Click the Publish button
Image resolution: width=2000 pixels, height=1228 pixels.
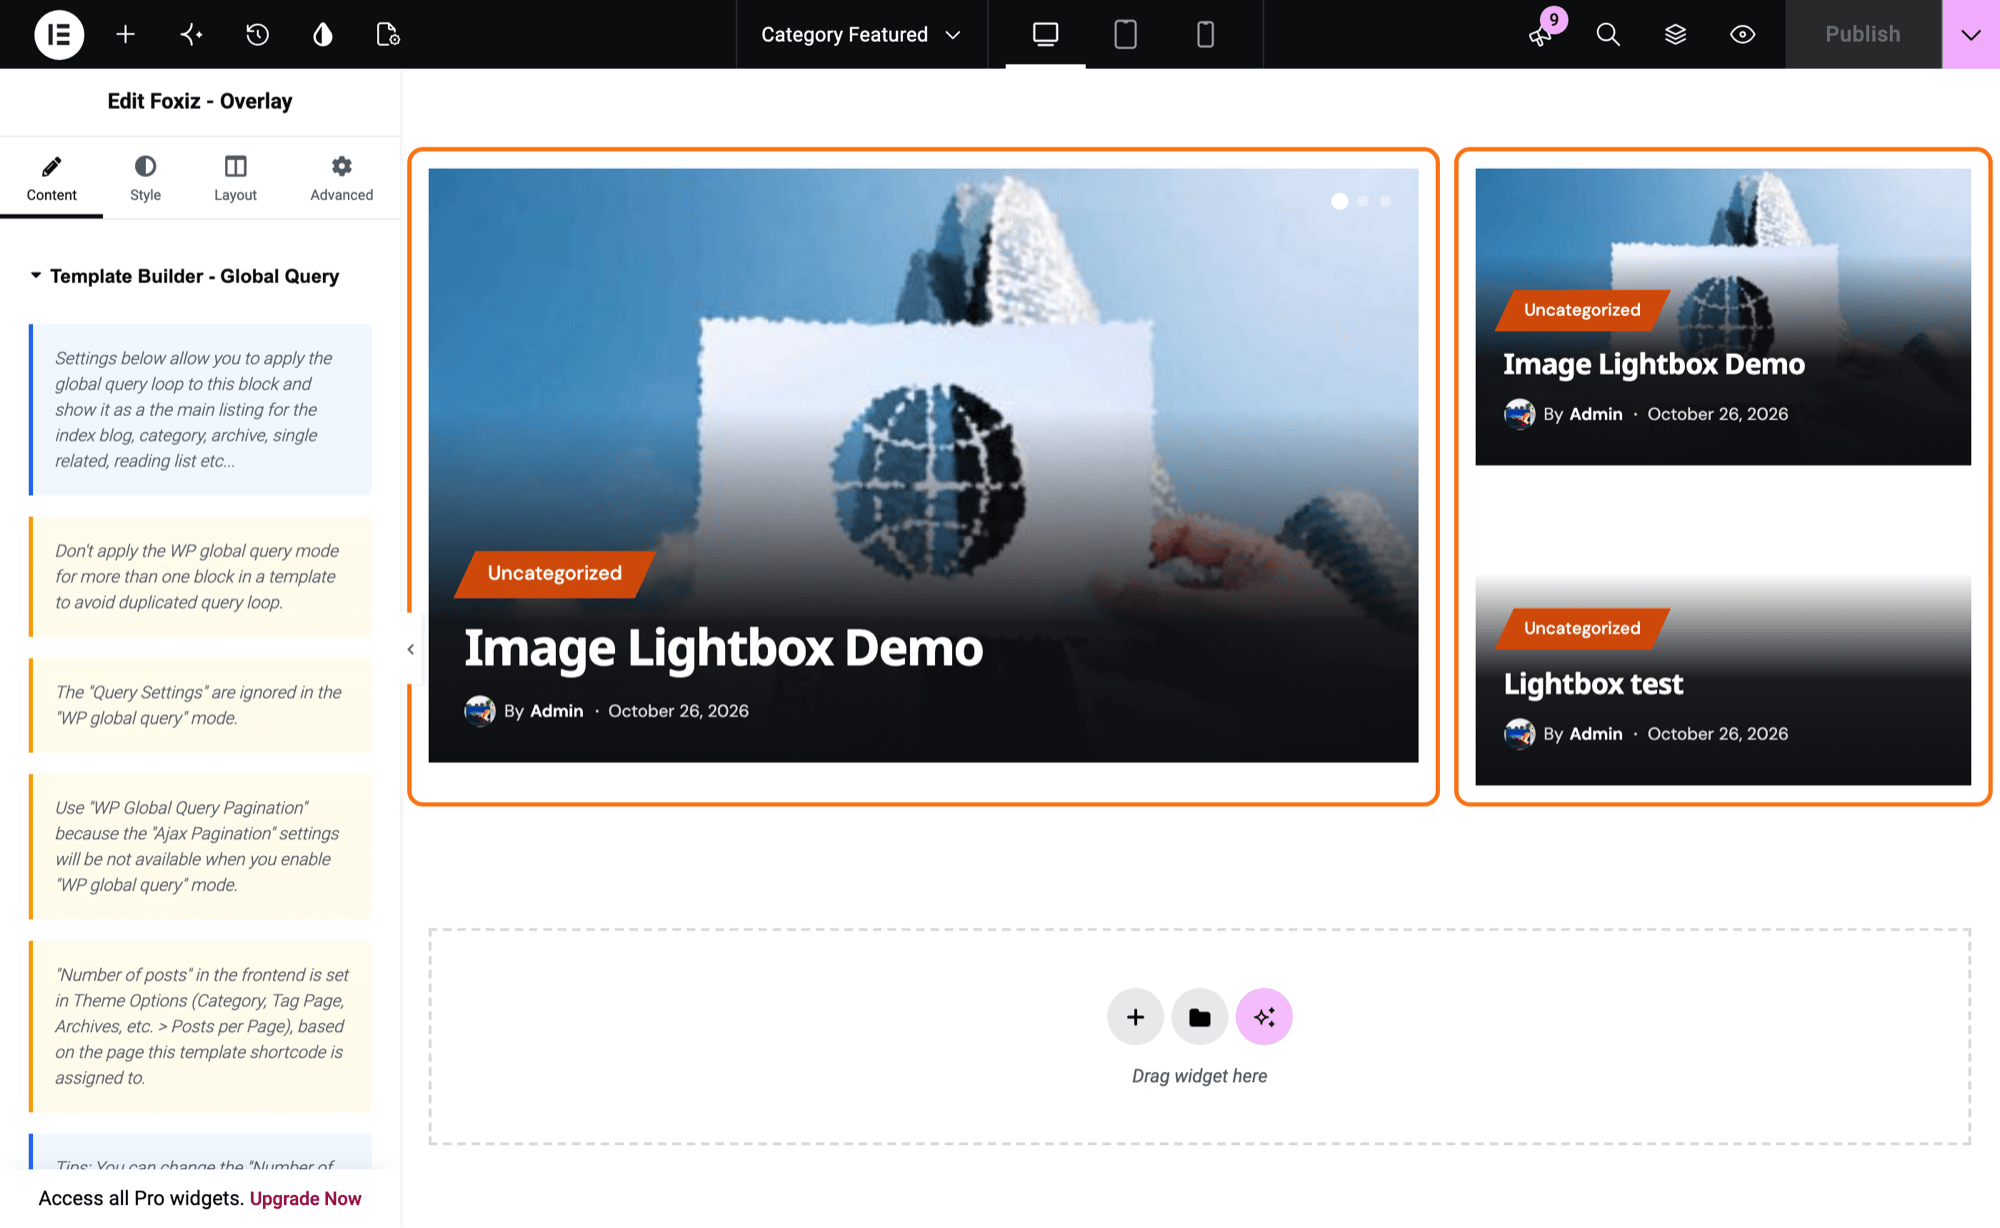point(1863,34)
